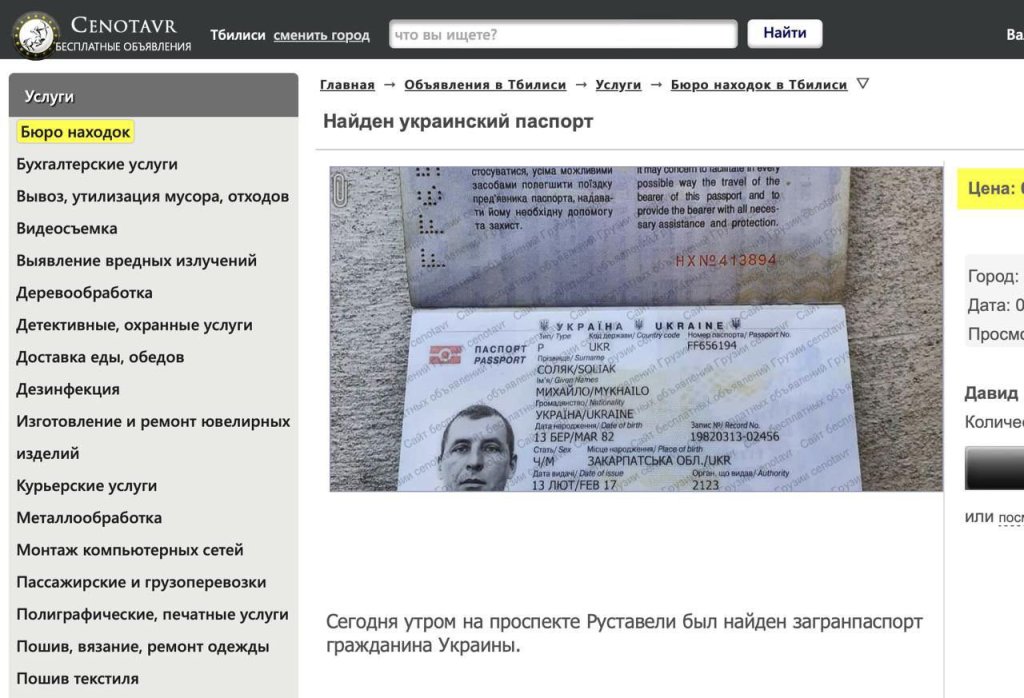This screenshot has height=698, width=1024.
Task: Open the Услуги breadcrumb link
Action: pyautogui.click(x=618, y=84)
